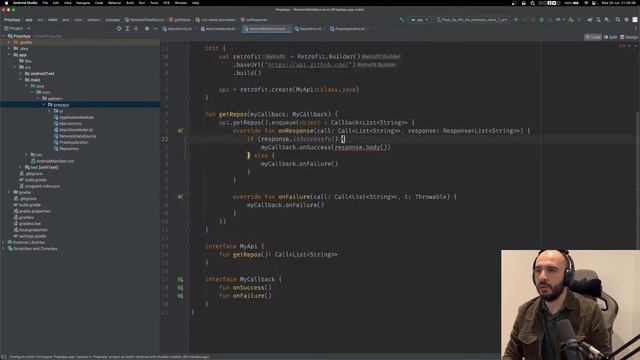Click implemented gutter icon beside interface MyCallback
Image resolution: width=640 pixels, height=360 pixels.
(180, 279)
